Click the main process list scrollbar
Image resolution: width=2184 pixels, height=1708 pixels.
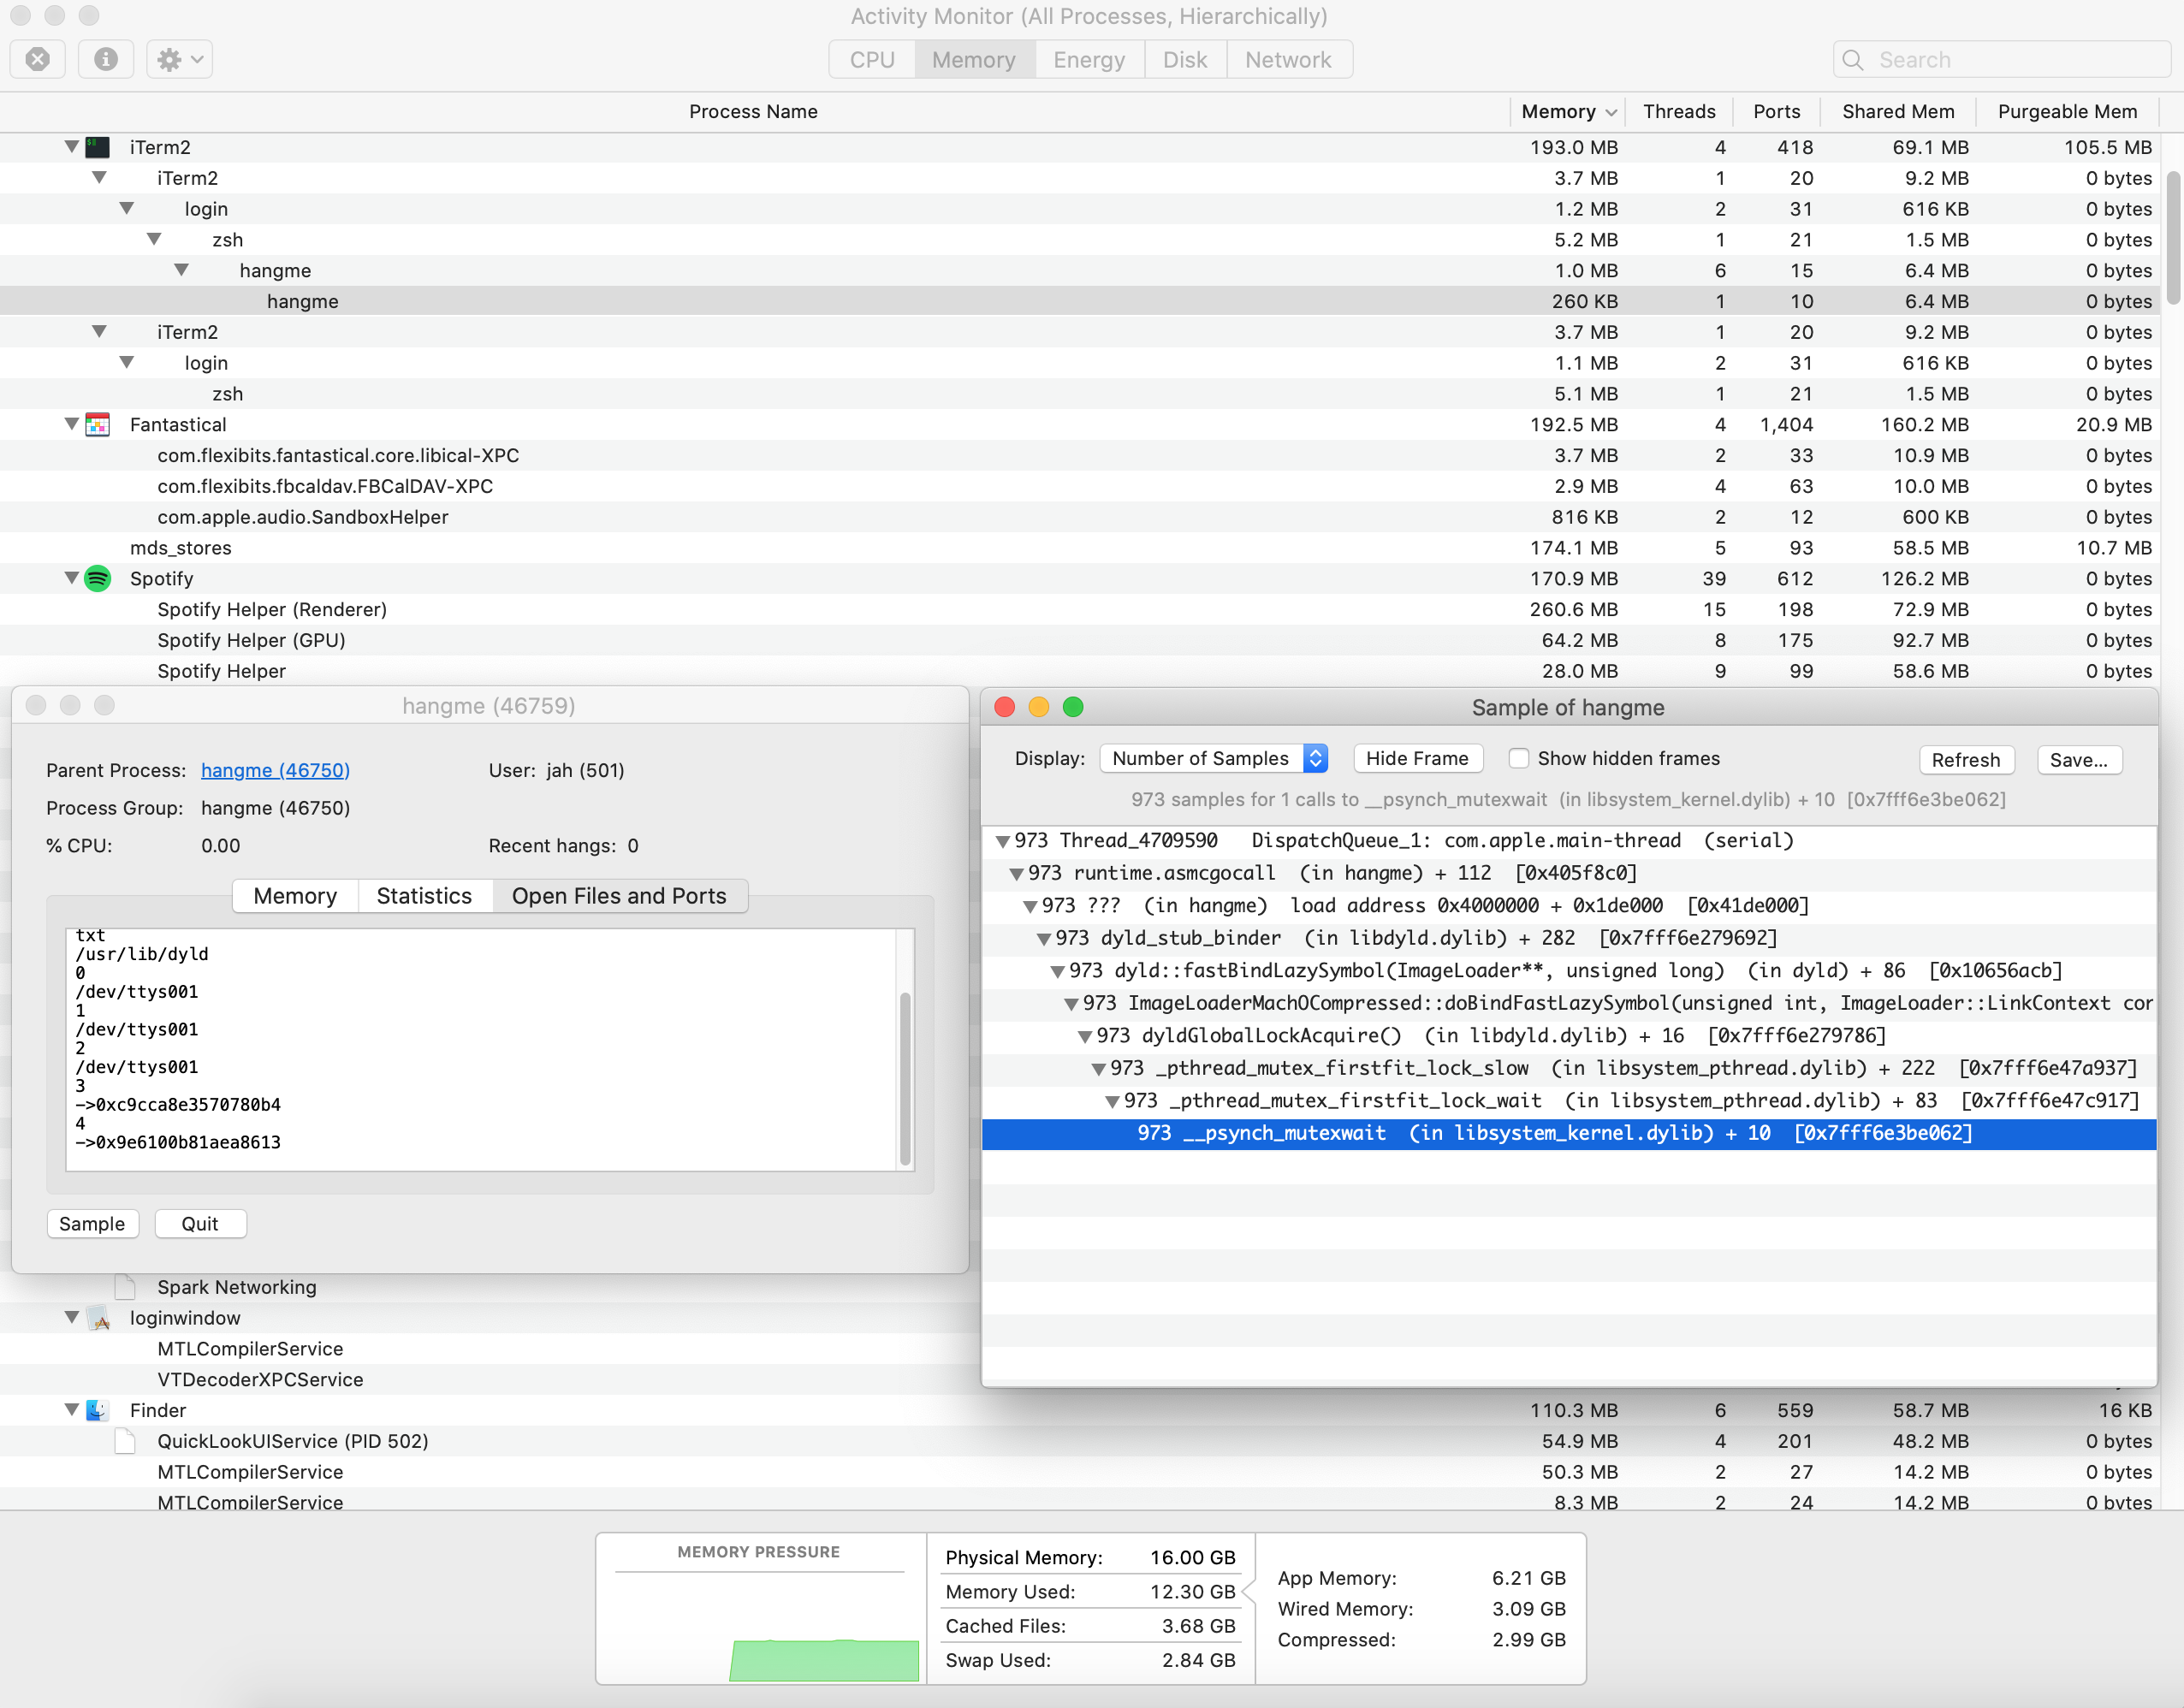click(2173, 237)
